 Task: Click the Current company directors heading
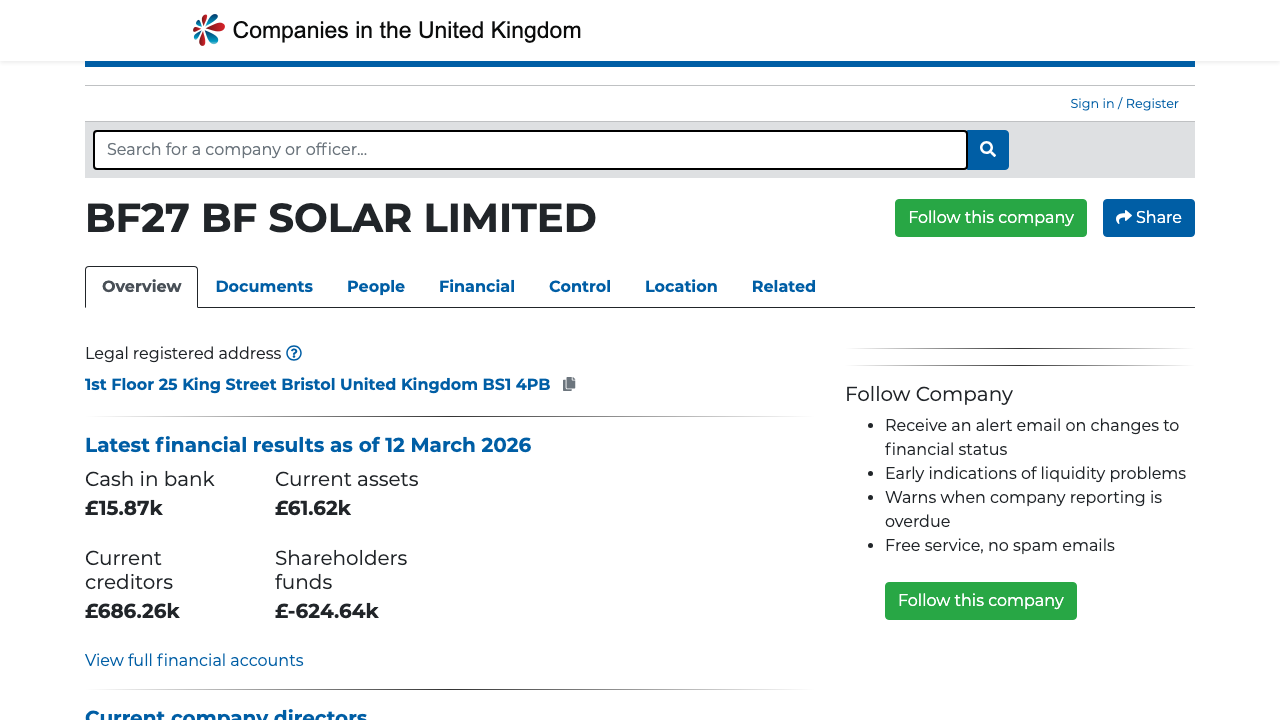coord(226,714)
